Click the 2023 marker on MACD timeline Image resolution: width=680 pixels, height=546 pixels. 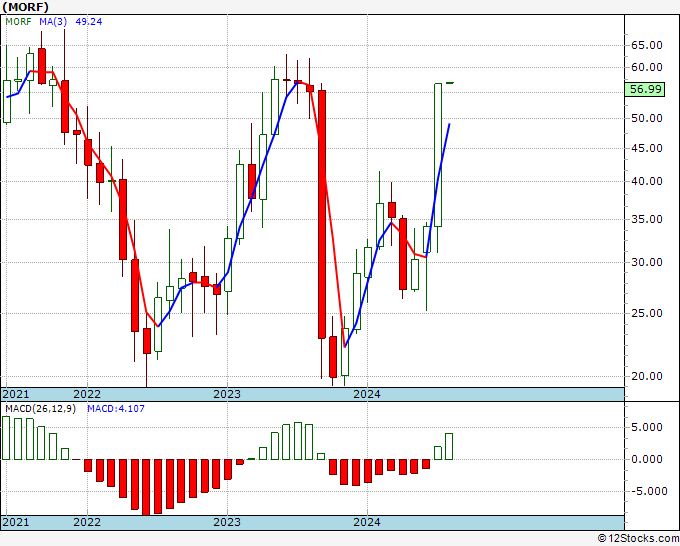pos(227,522)
